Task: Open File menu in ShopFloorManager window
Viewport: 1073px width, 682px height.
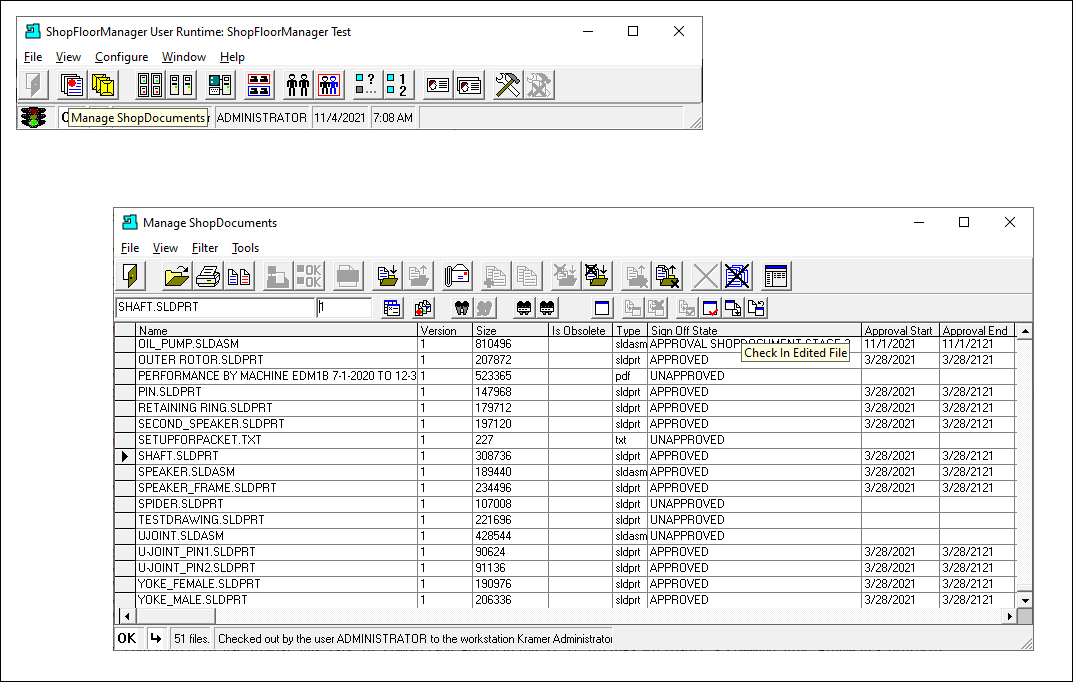Action: tap(33, 57)
